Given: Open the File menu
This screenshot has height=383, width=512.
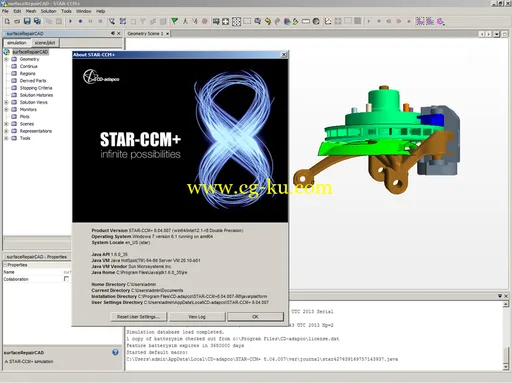Looking at the screenshot, I should (x=5, y=11).
